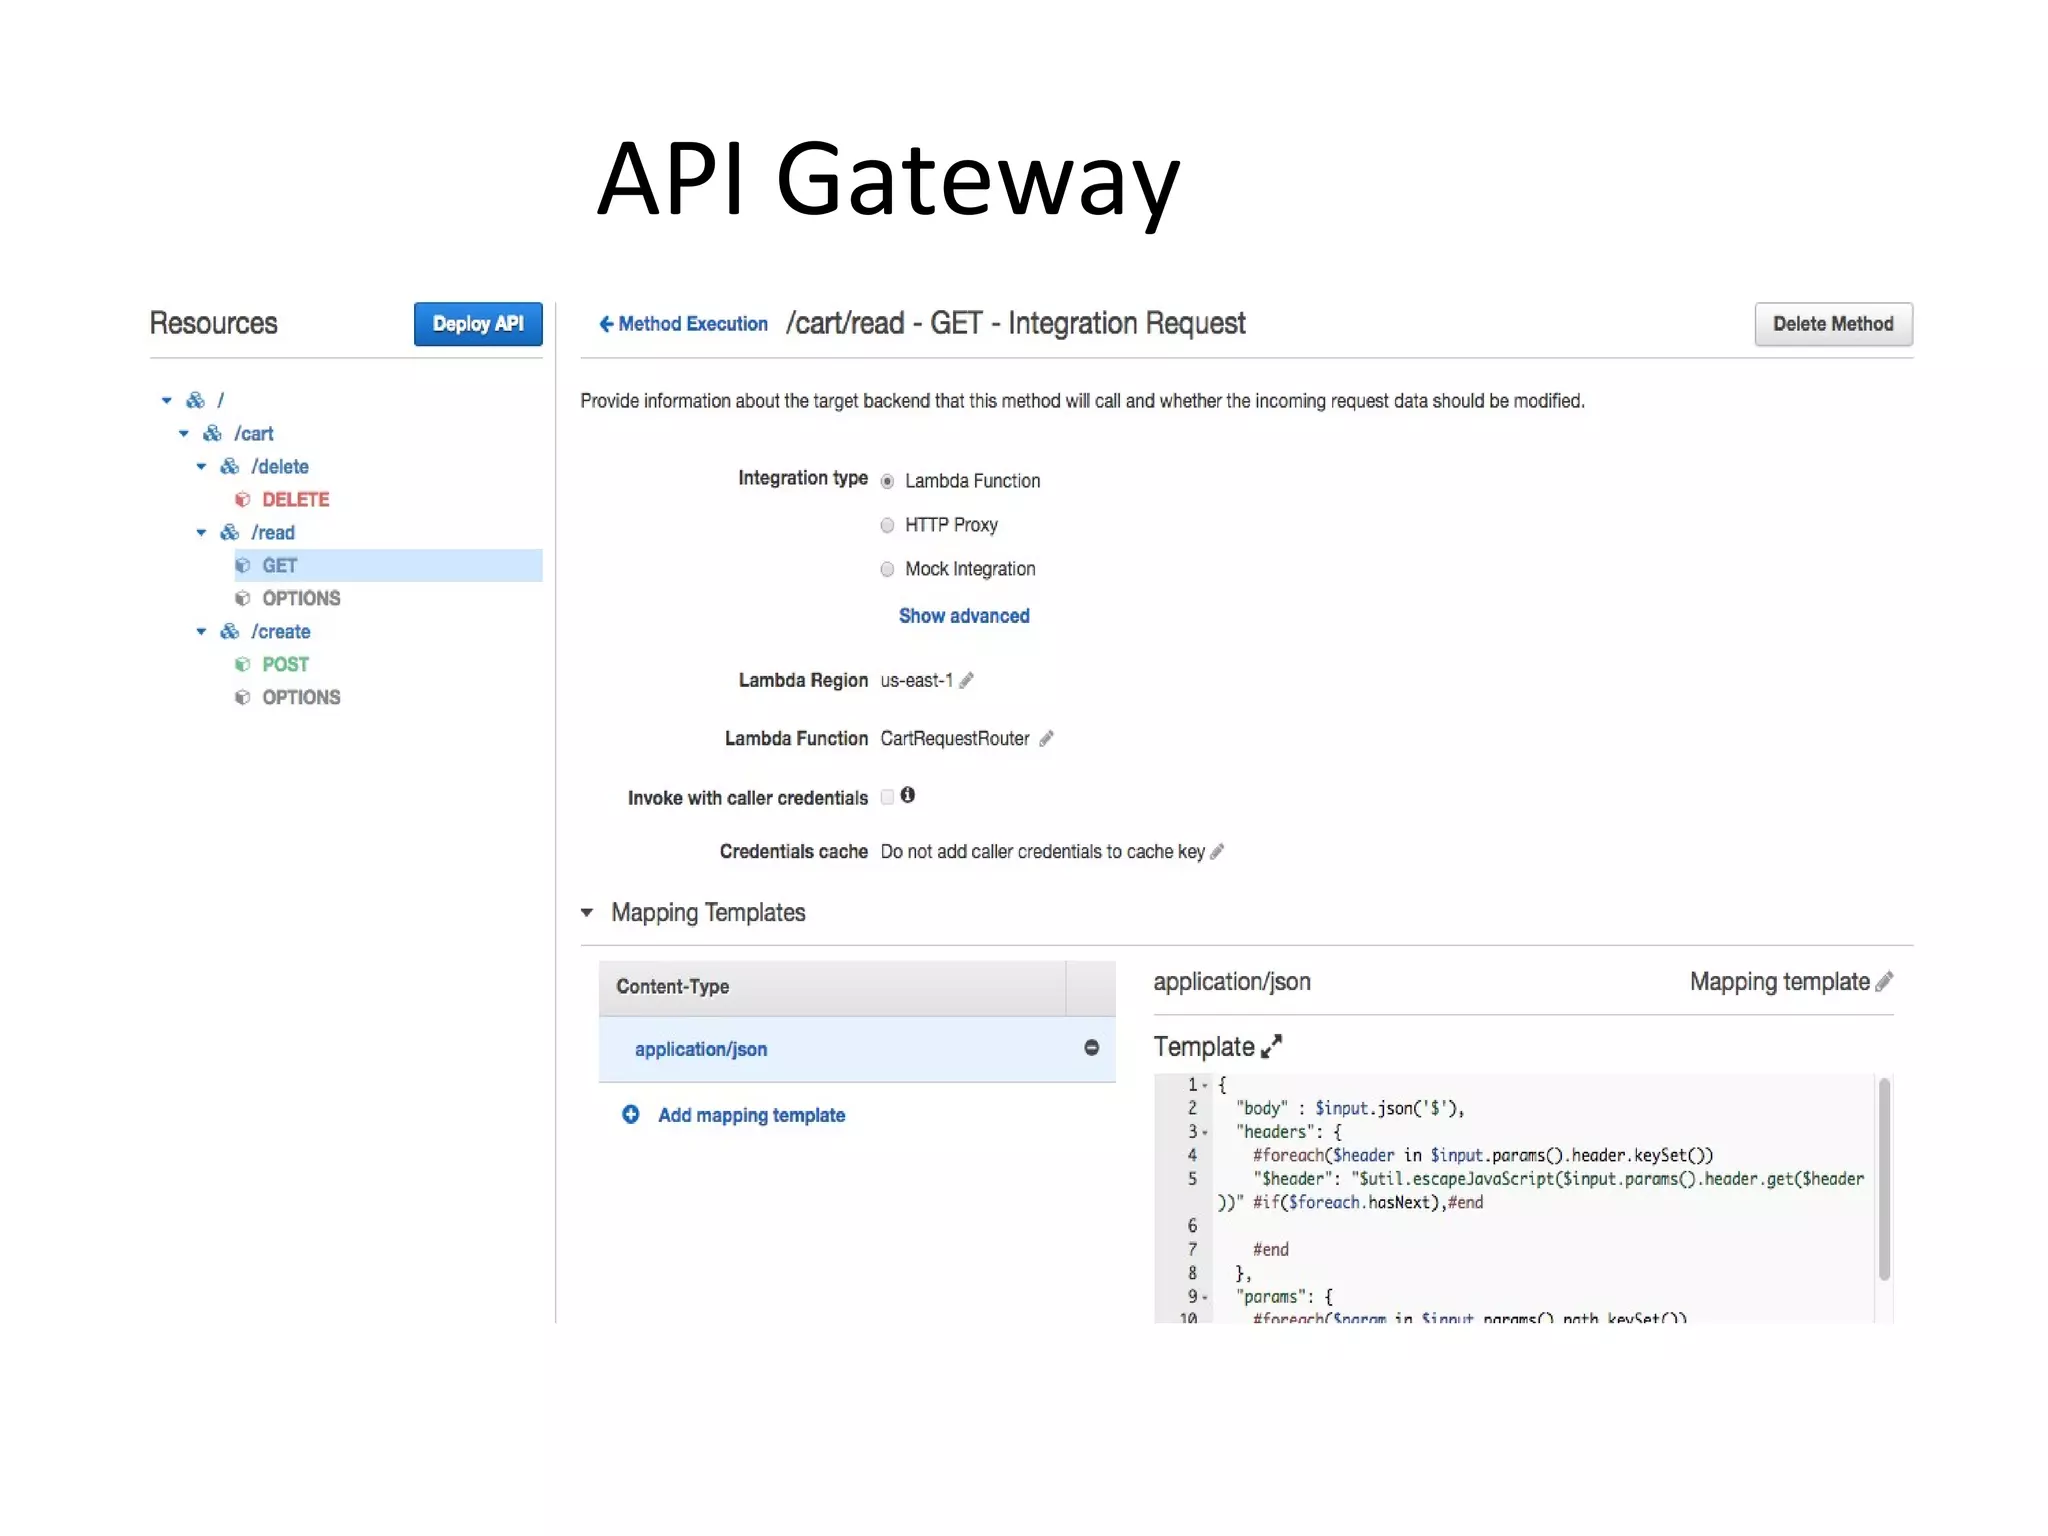Click the Method Execution back arrow

(x=606, y=323)
